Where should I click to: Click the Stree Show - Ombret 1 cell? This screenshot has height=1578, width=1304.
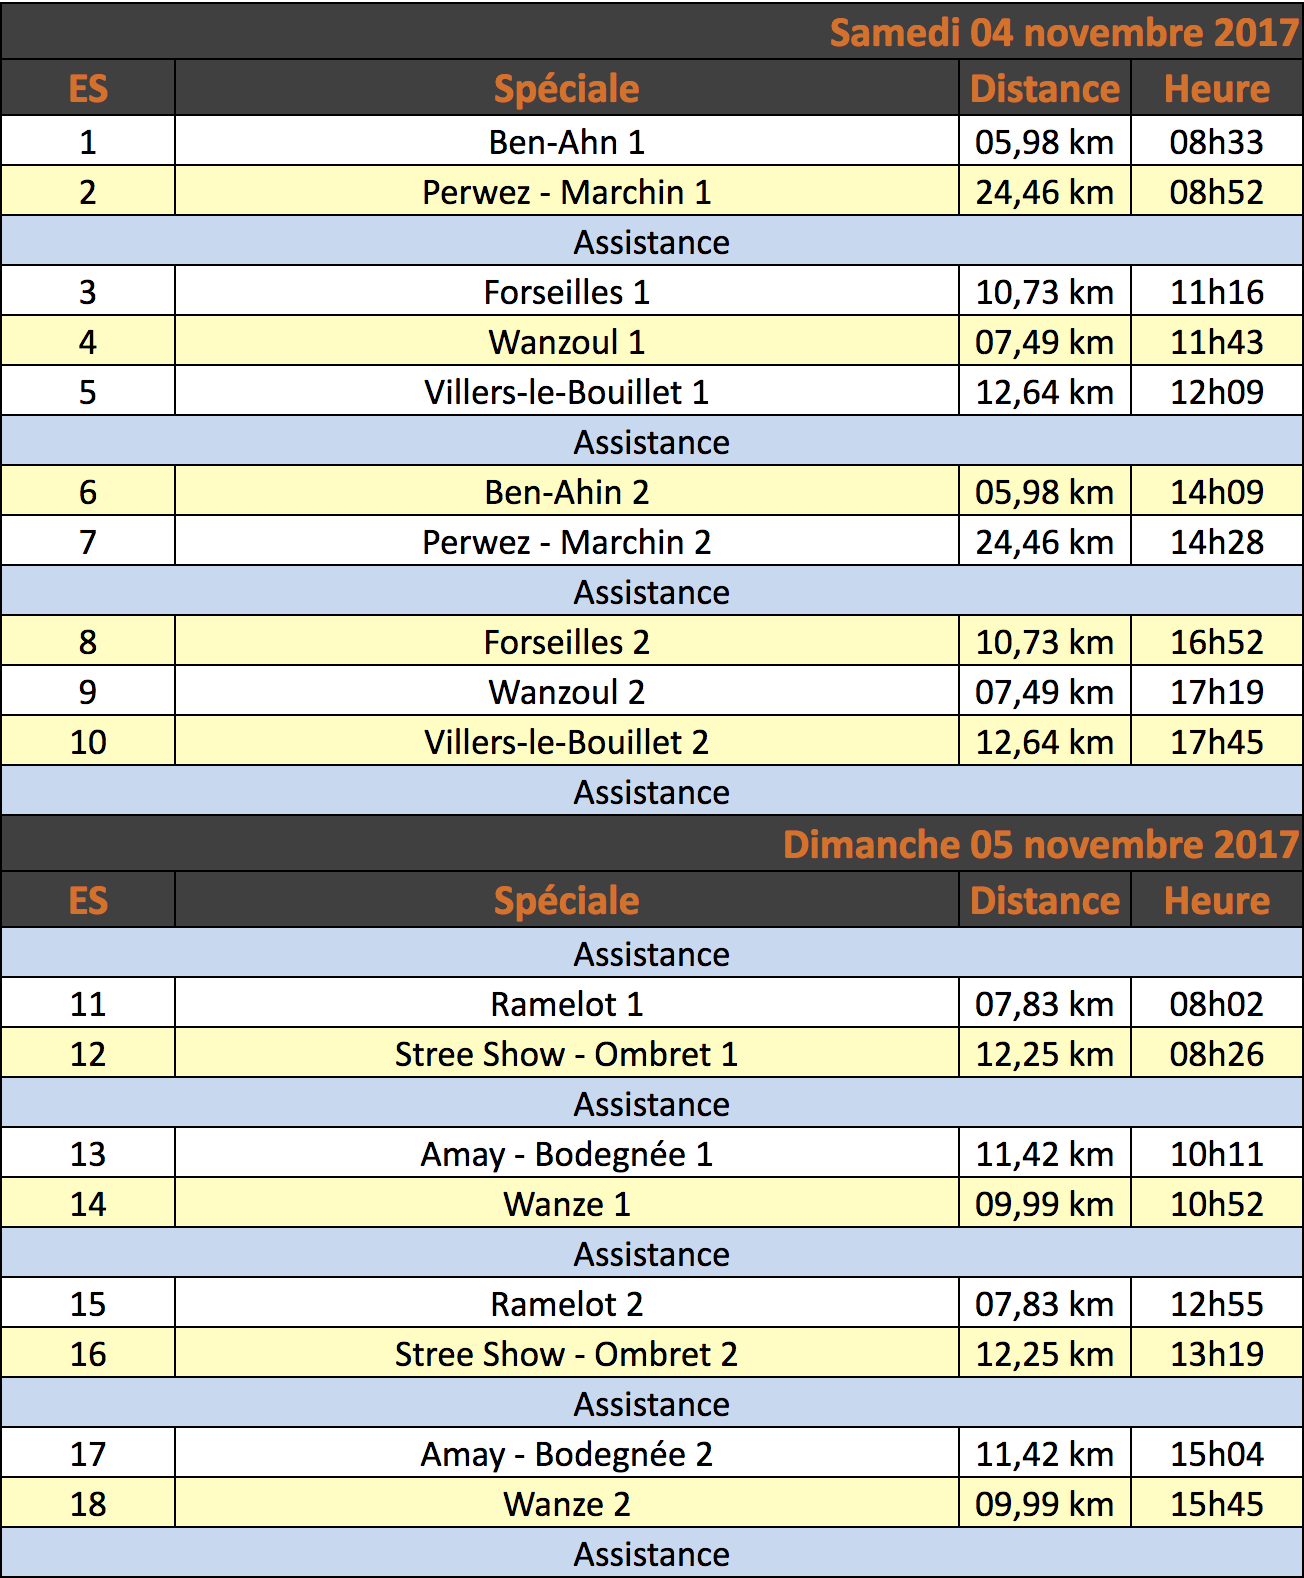pyautogui.click(x=566, y=1053)
